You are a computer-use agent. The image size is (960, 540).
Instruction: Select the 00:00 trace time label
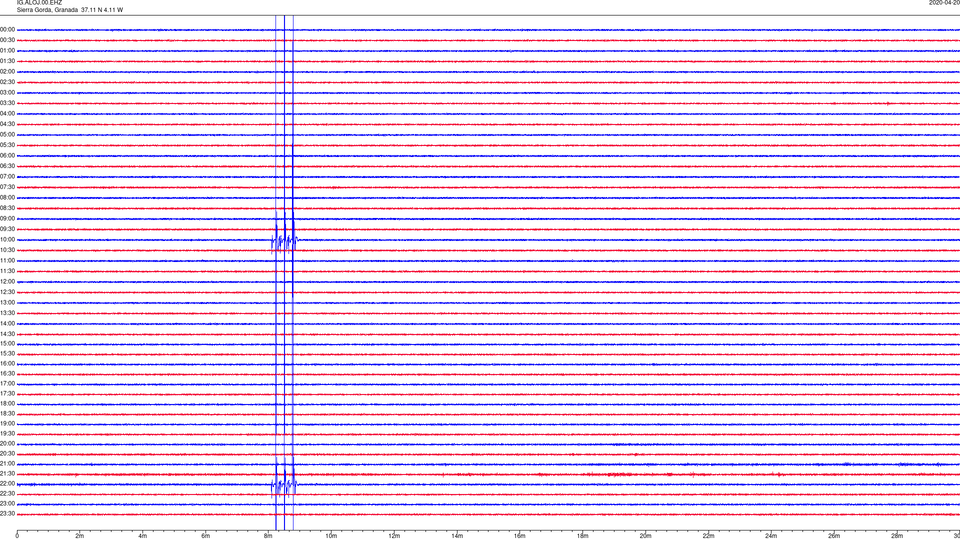tap(7, 29)
